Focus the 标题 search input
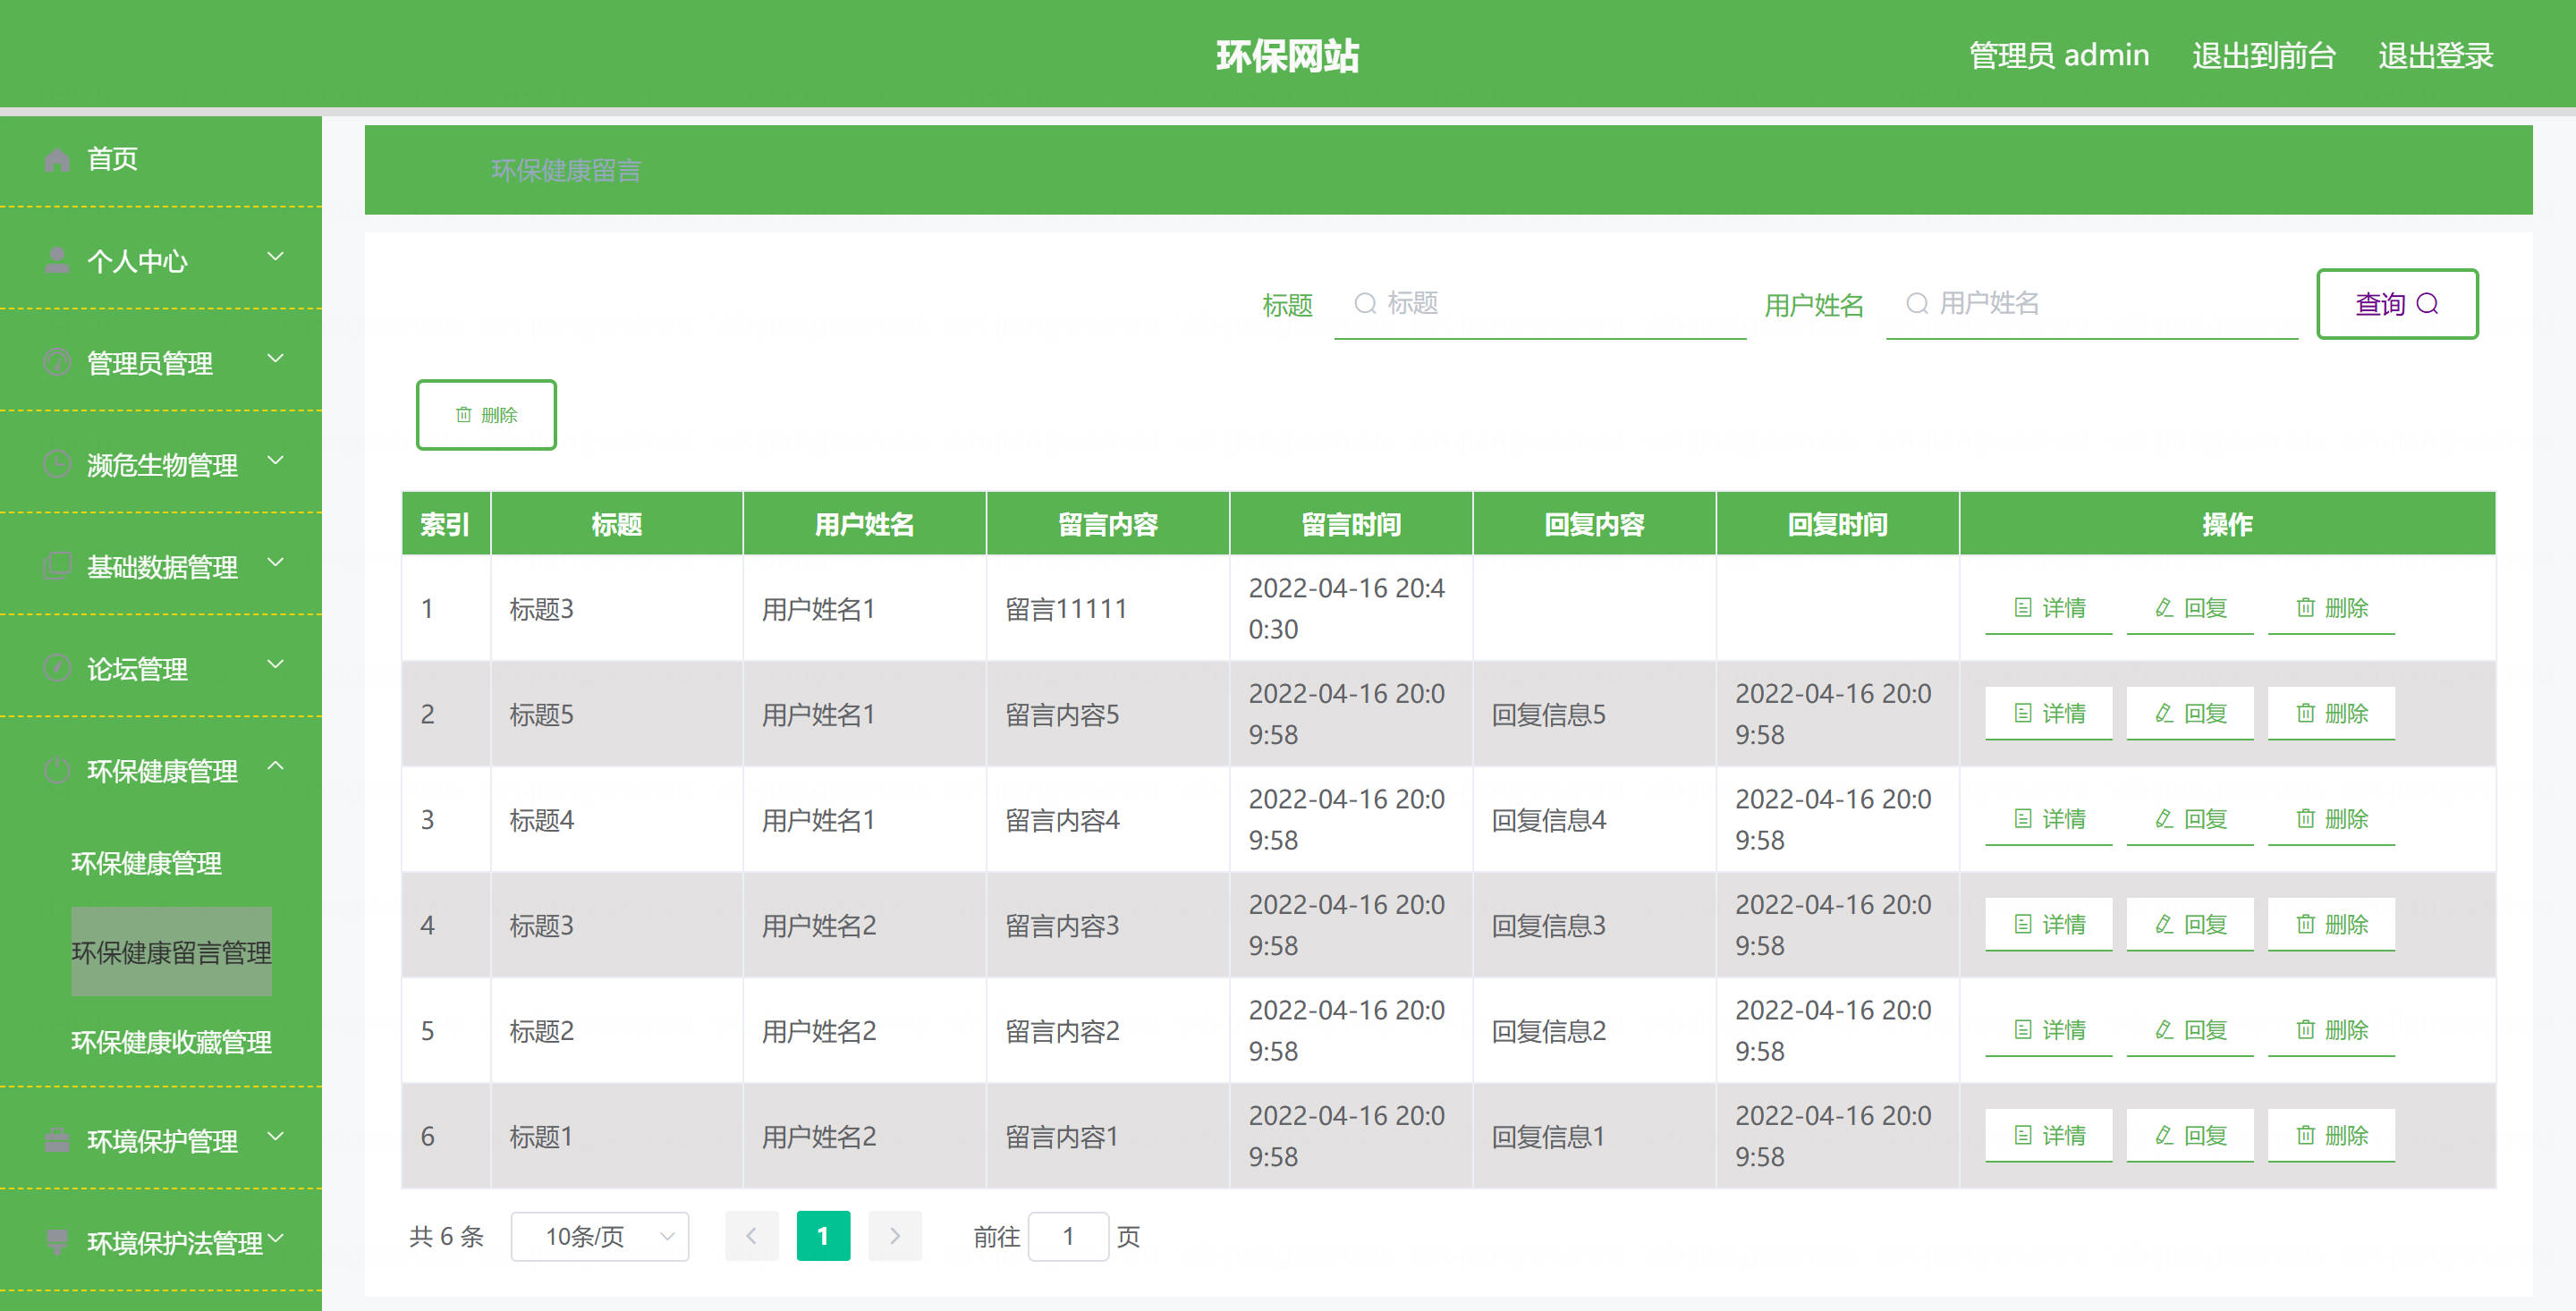Viewport: 2576px width, 1311px height. (1540, 304)
